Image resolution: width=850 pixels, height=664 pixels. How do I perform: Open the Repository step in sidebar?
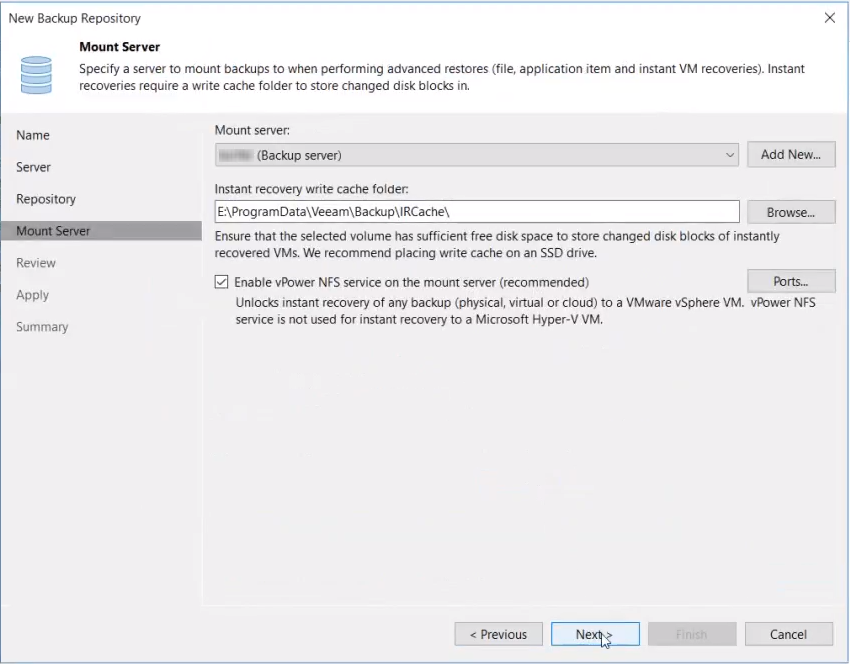46,199
